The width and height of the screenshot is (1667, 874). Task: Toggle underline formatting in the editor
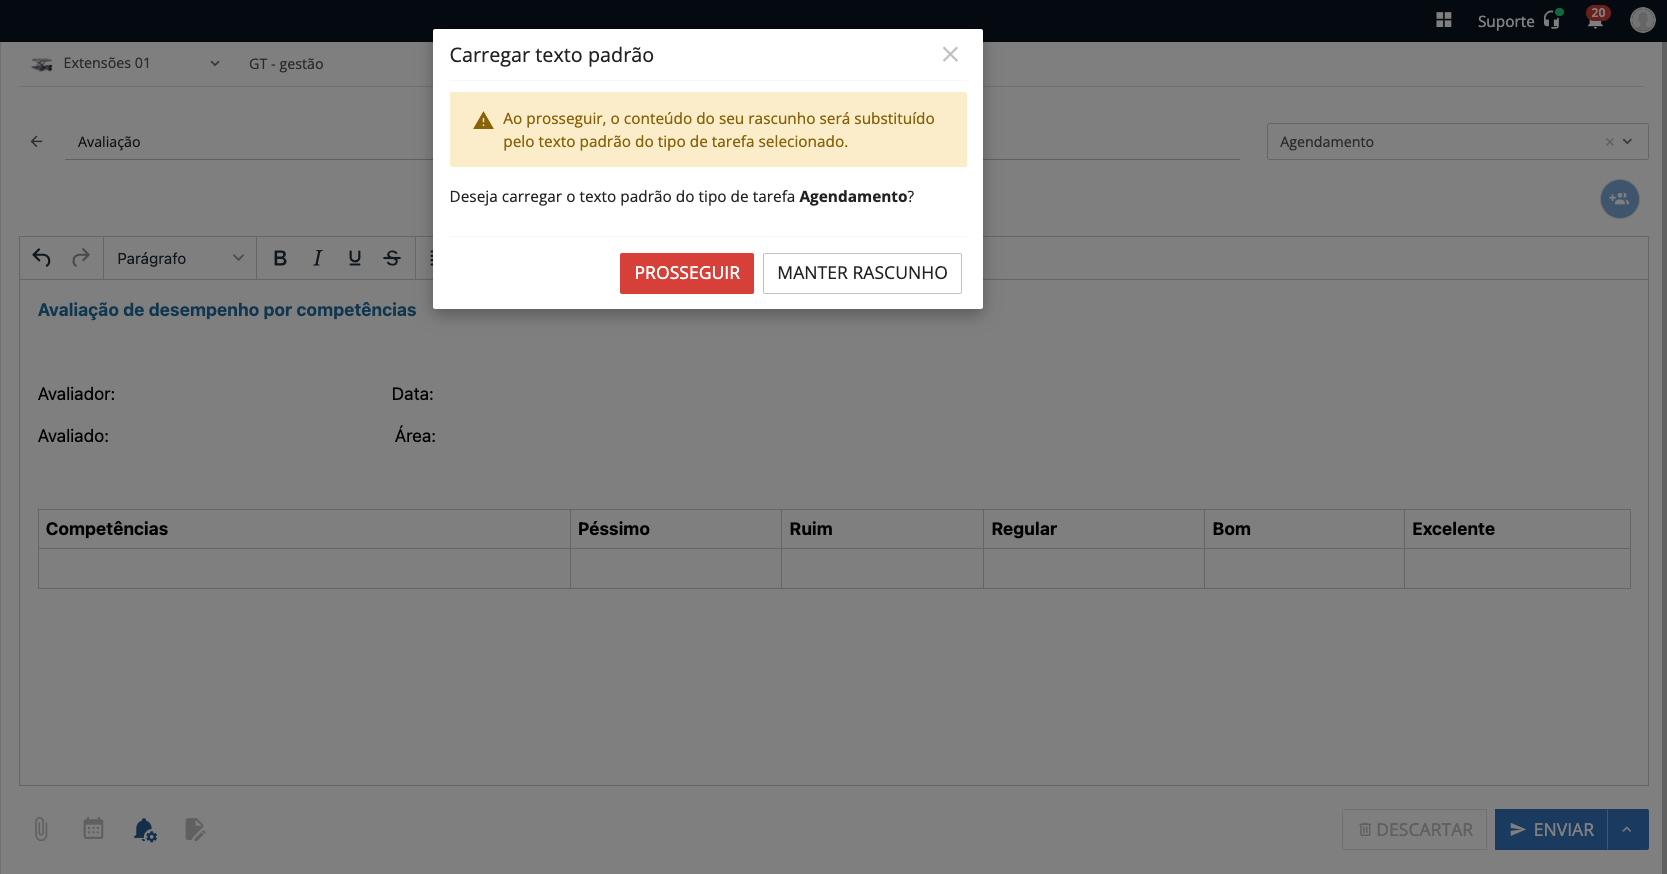click(x=354, y=258)
